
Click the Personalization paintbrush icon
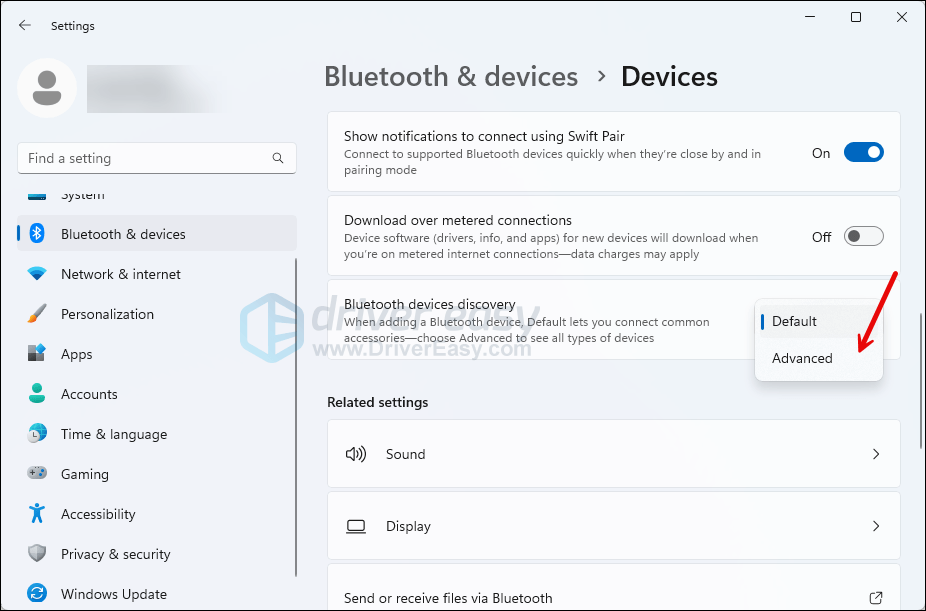coord(37,314)
